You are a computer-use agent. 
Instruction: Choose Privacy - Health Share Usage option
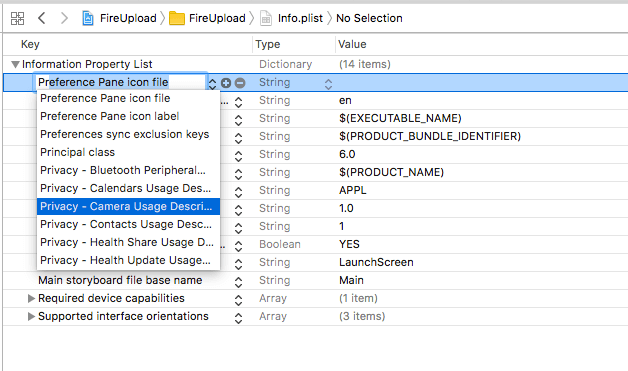(128, 242)
